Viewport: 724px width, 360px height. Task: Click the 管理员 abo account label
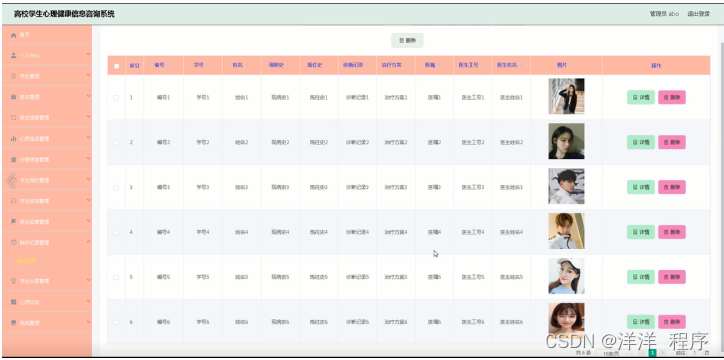coord(664,14)
